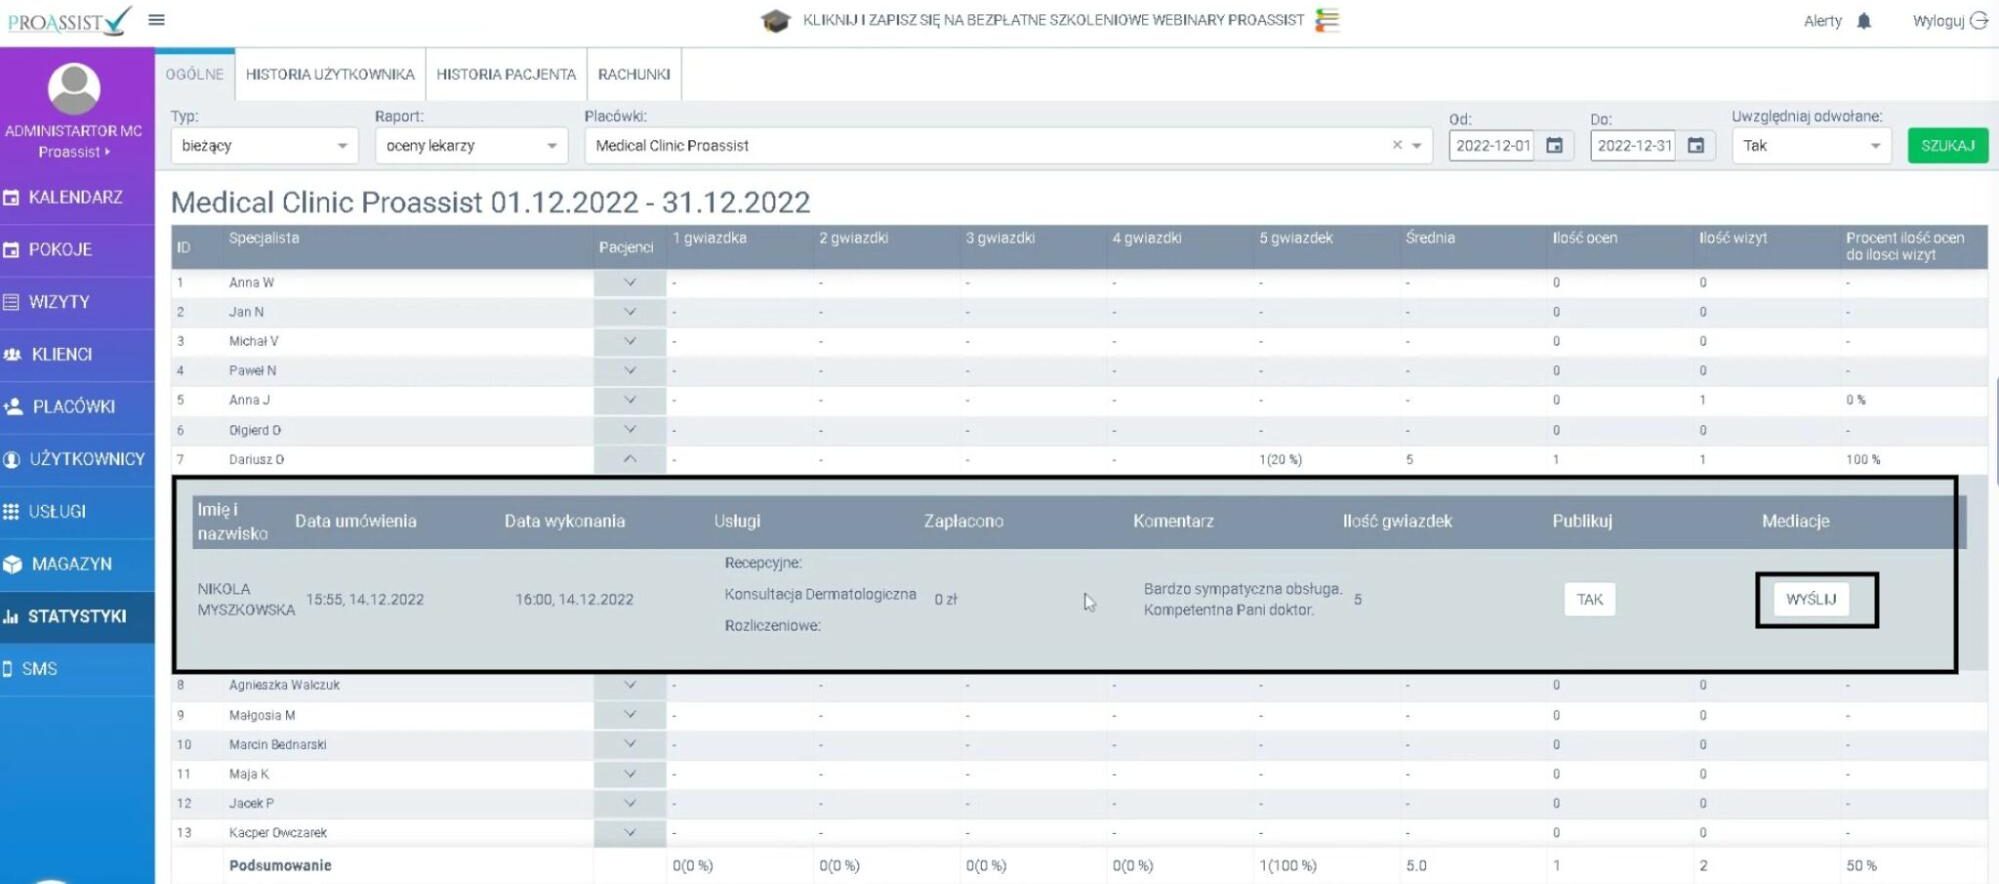This screenshot has height=884, width=1999.
Task: Go to Użytkownicy section
Action: (77, 459)
